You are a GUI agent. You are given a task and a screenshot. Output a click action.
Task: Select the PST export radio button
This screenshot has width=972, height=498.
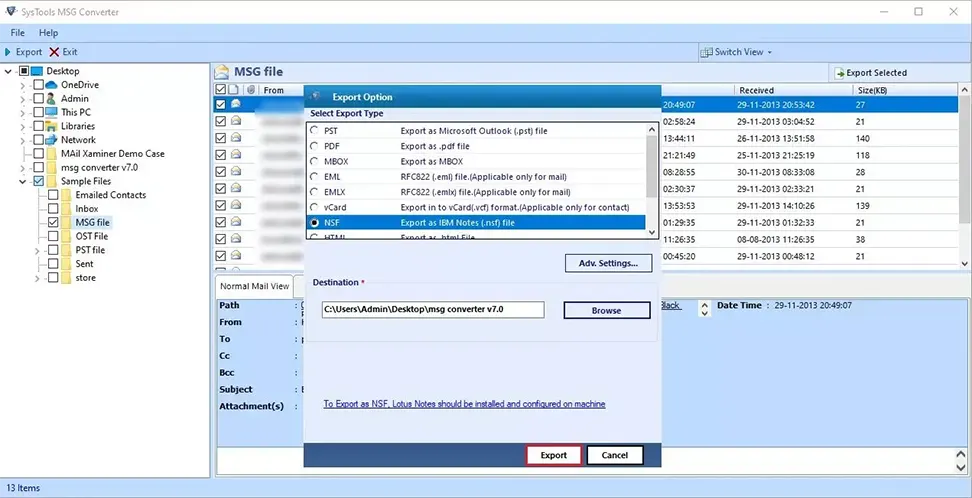tap(315, 131)
